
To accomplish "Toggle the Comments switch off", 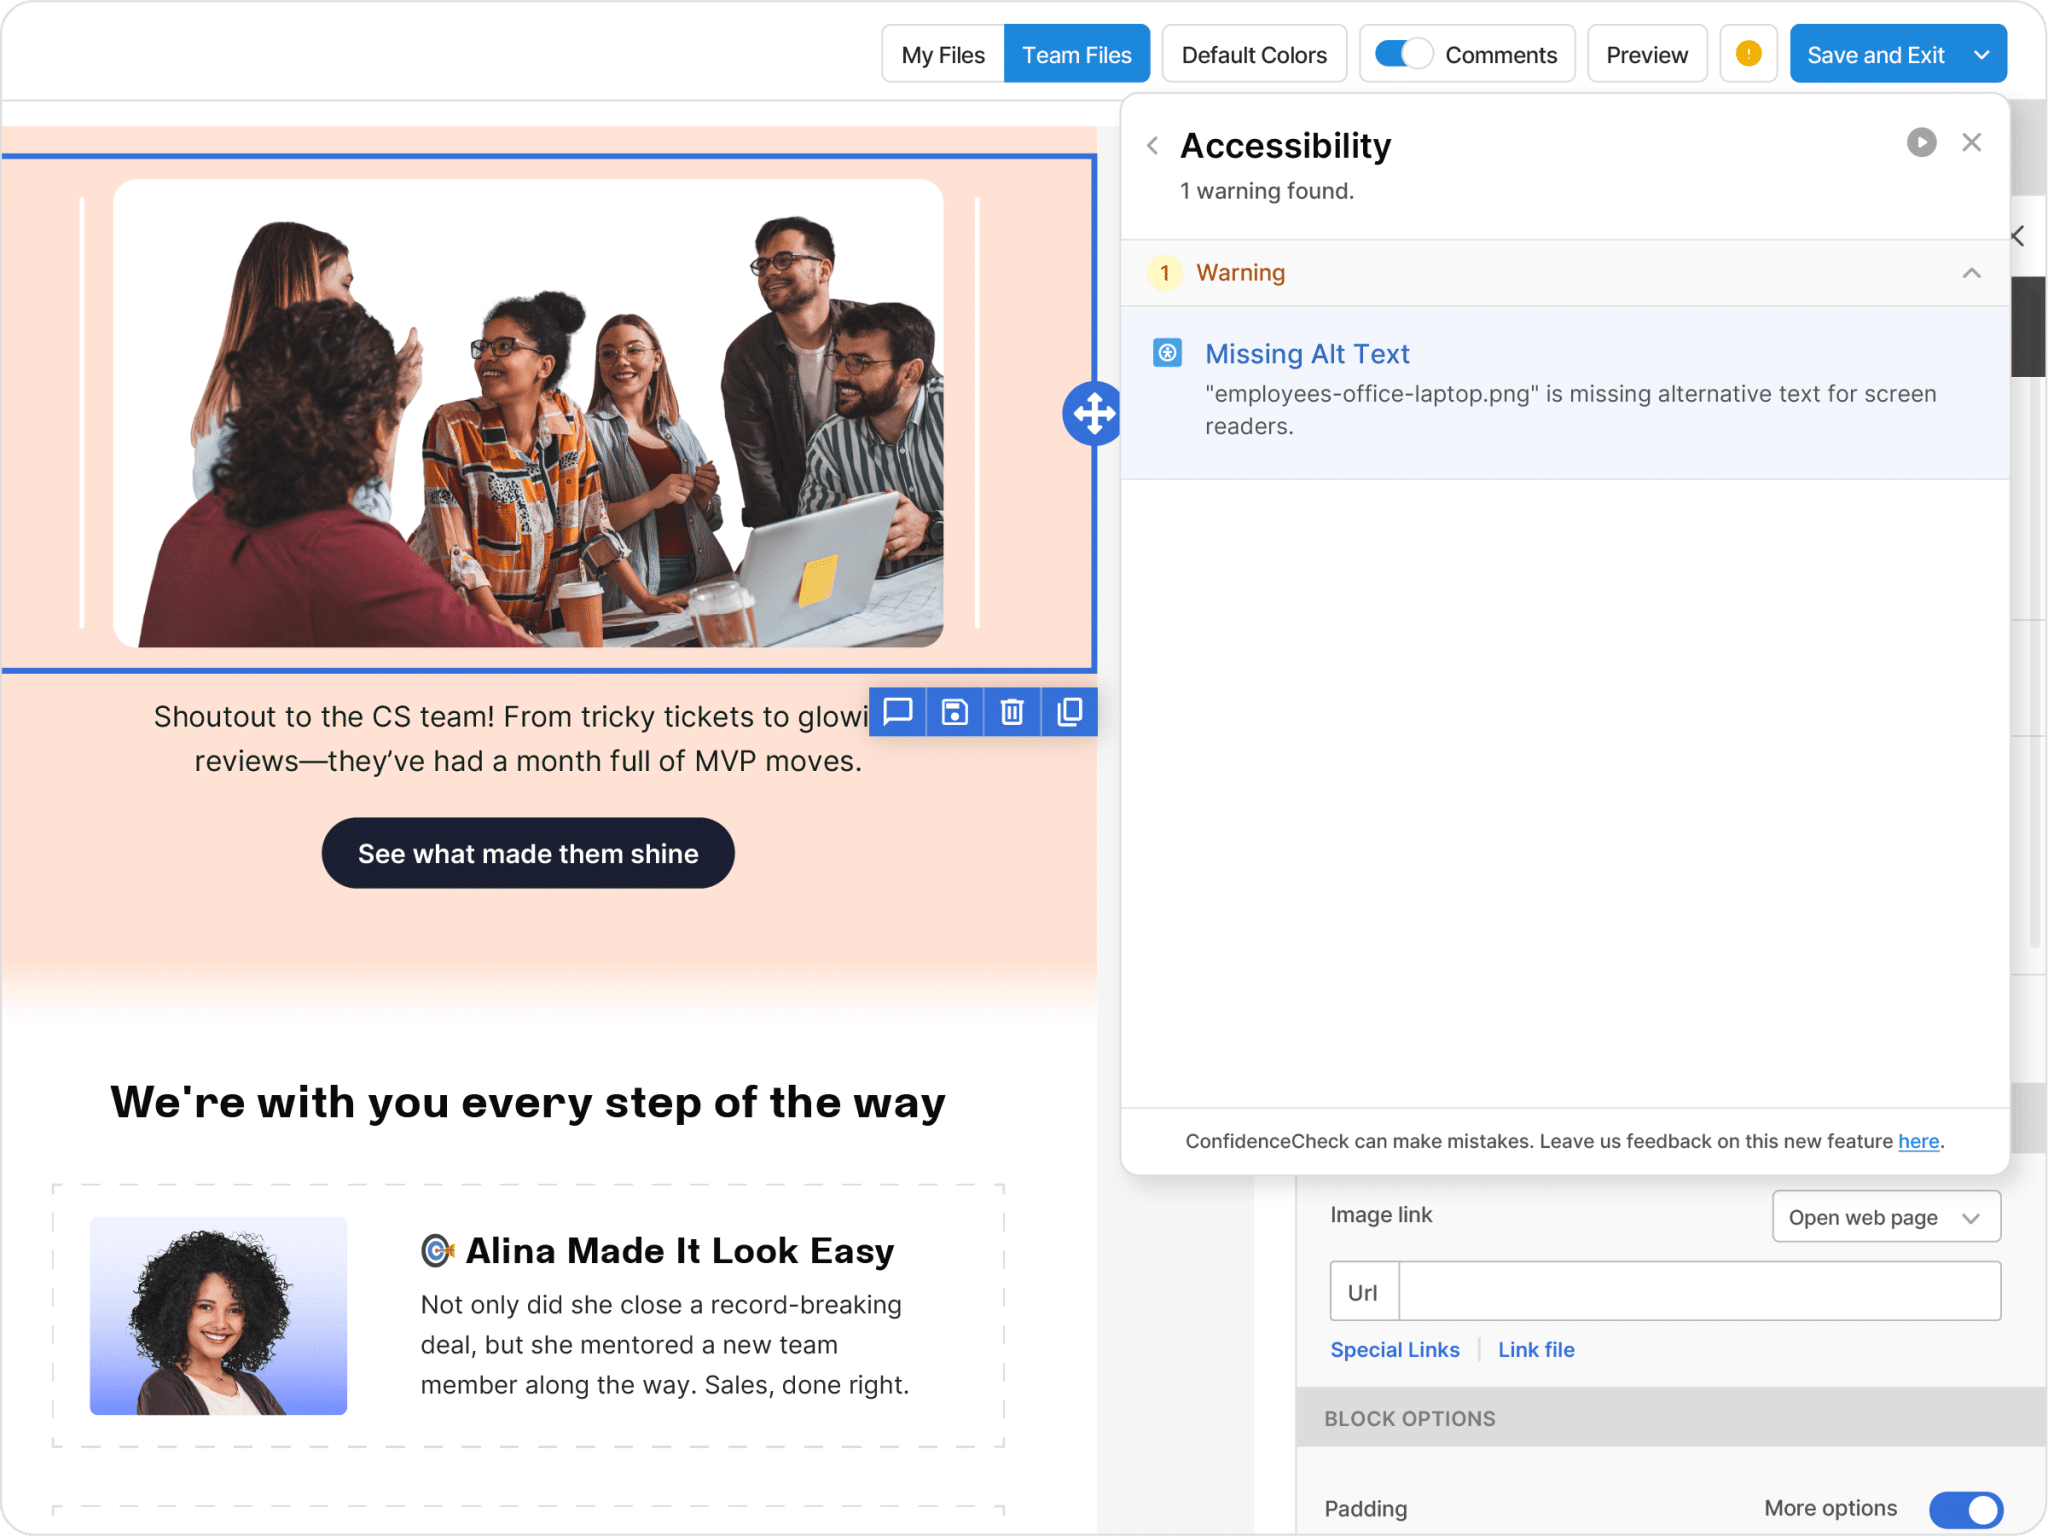I will (1403, 54).
